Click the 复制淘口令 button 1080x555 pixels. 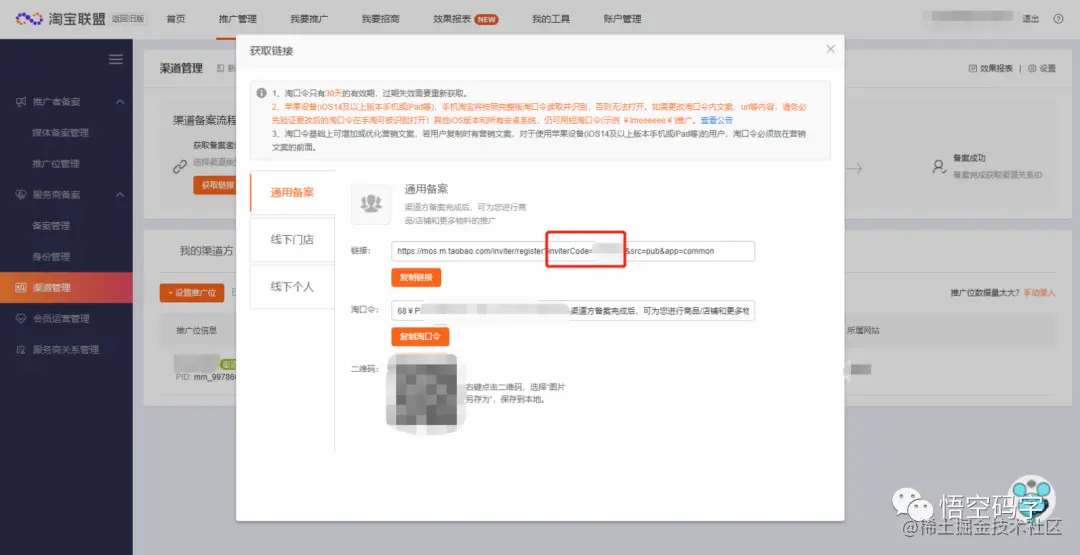pyautogui.click(x=420, y=337)
